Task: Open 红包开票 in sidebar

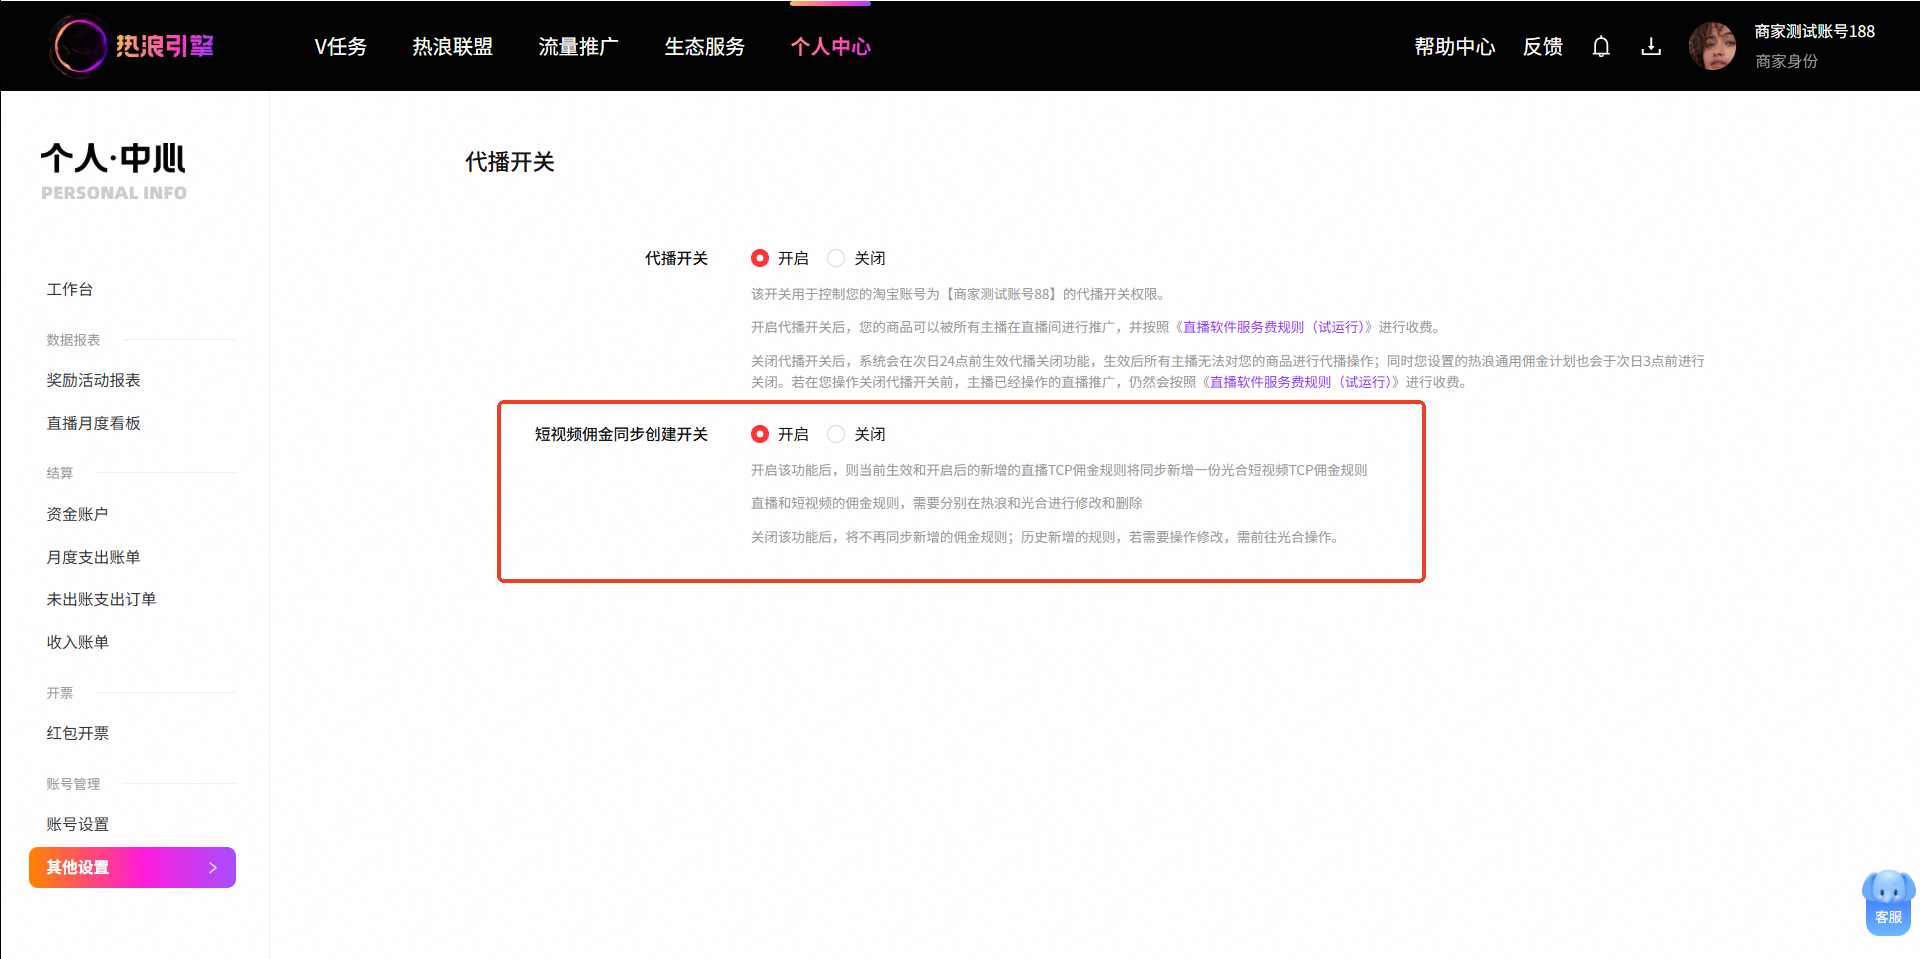Action: 77,733
